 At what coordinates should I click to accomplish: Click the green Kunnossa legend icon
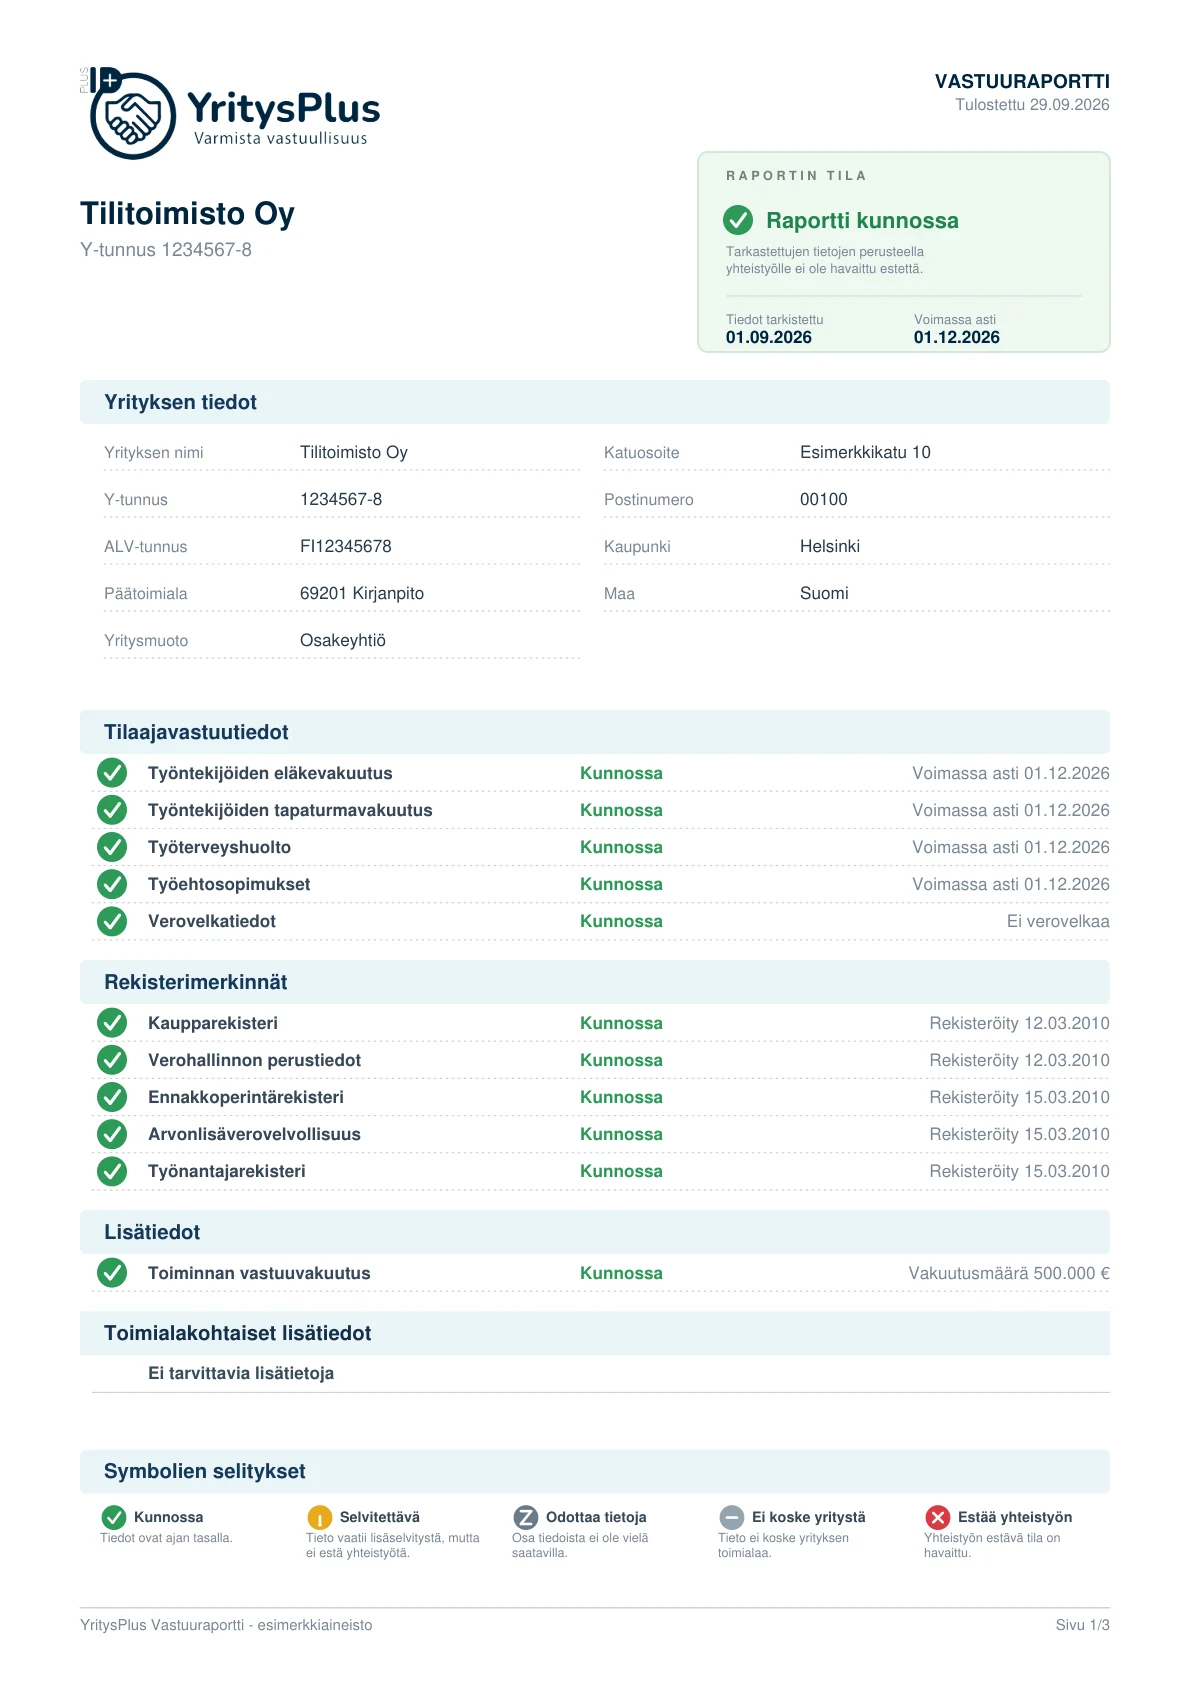pyautogui.click(x=114, y=1517)
